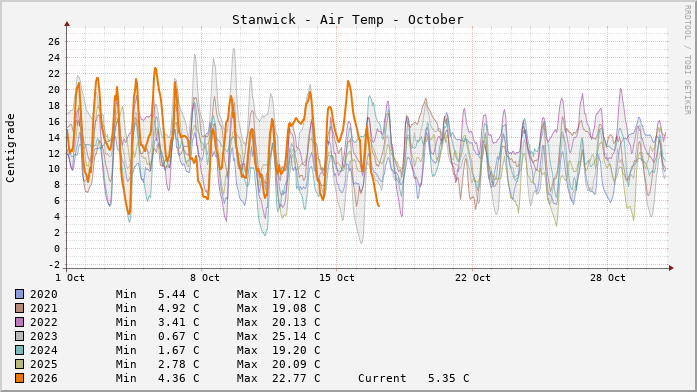
Task: Click the 2021 brown legend color swatch
Action: click(20, 308)
